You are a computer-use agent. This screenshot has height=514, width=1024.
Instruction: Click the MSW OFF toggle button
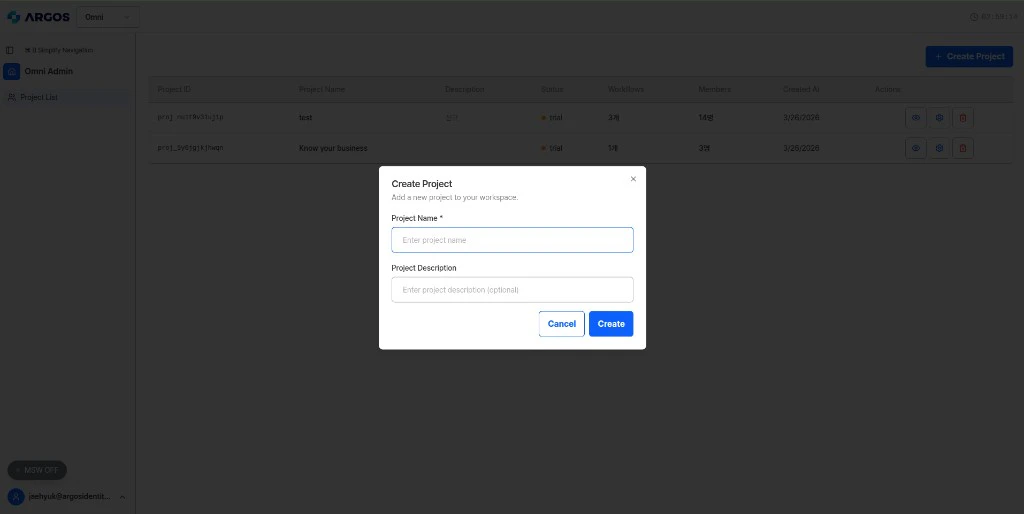pyautogui.click(x=37, y=470)
